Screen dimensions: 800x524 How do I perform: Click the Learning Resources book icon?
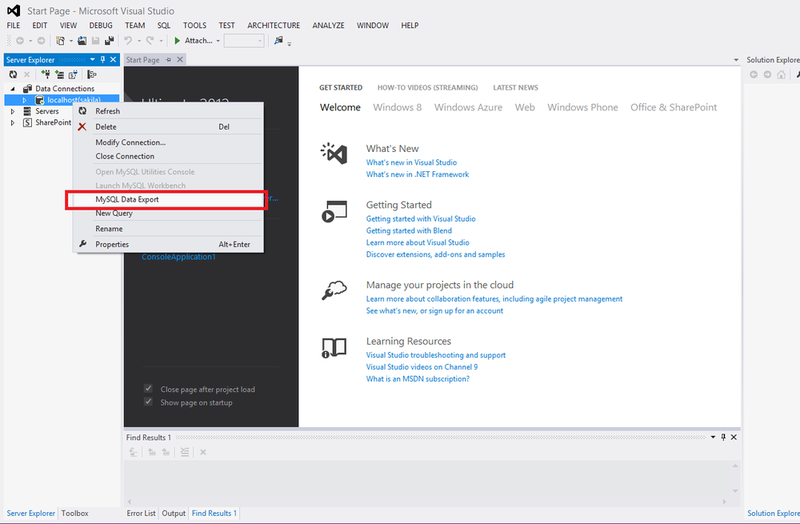[334, 348]
